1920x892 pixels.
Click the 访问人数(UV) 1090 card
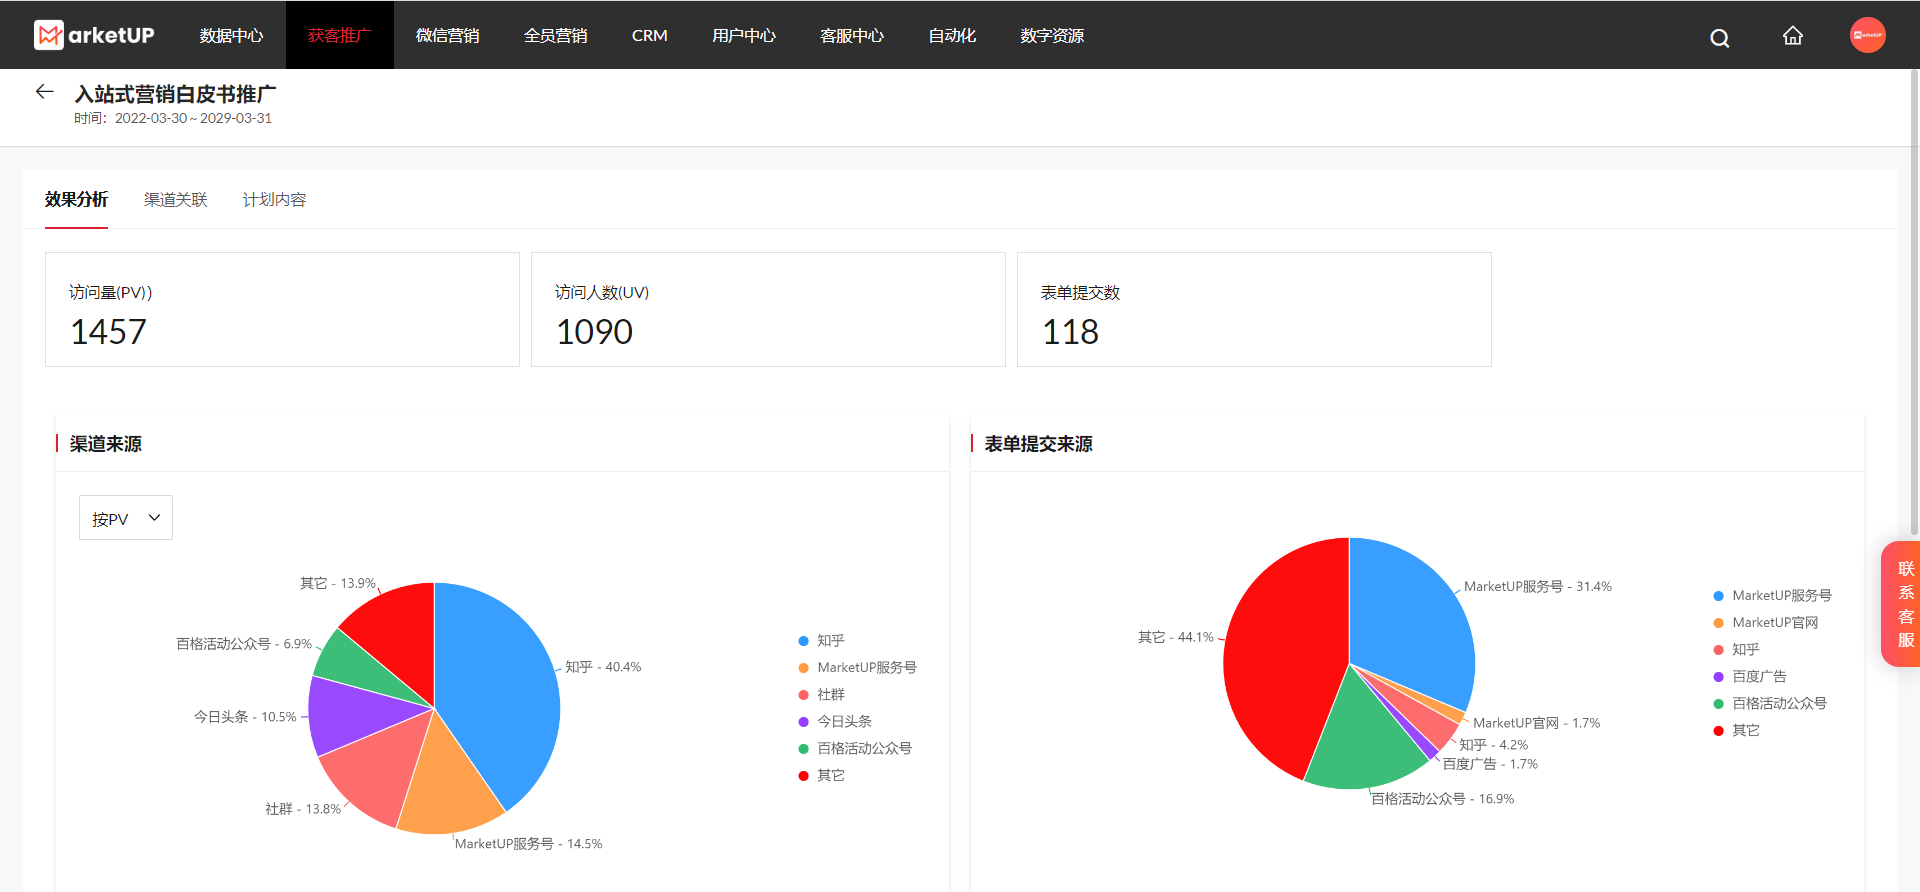tap(768, 309)
